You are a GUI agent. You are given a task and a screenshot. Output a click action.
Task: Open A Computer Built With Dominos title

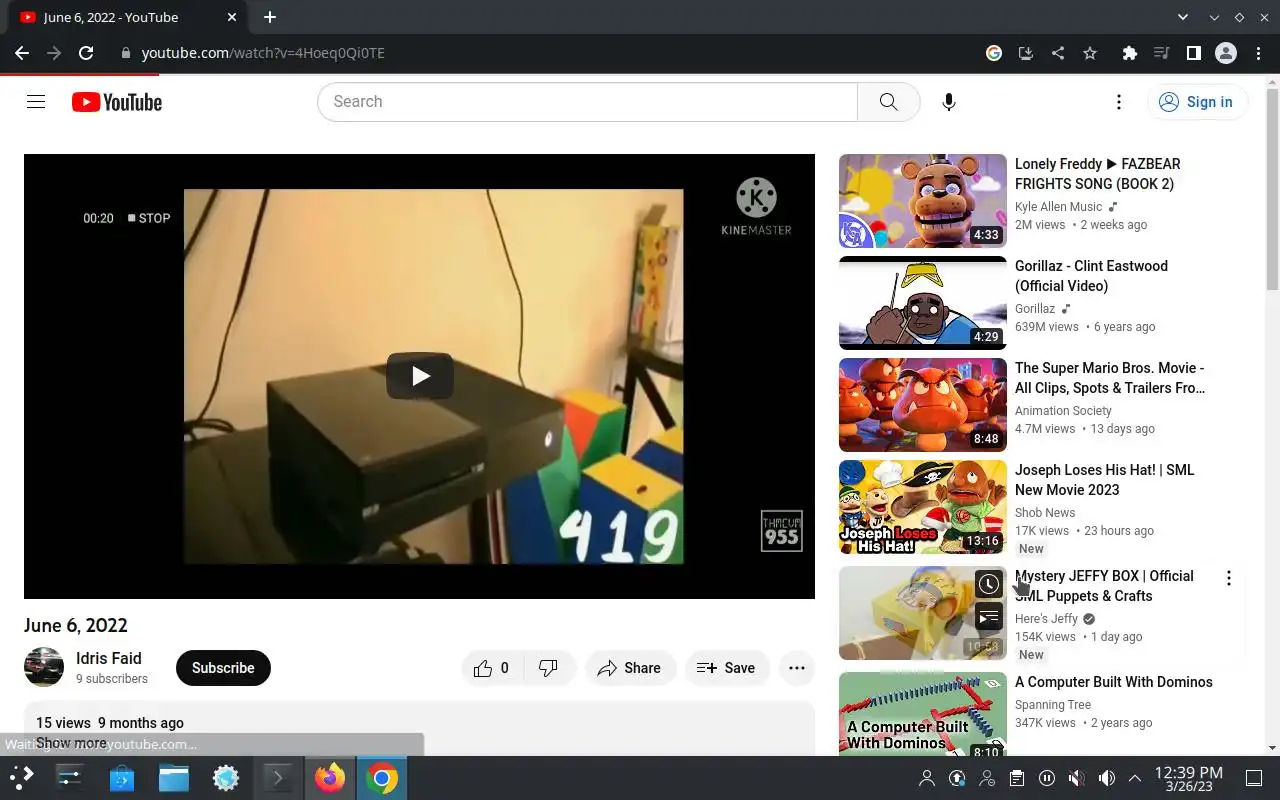tap(1114, 682)
